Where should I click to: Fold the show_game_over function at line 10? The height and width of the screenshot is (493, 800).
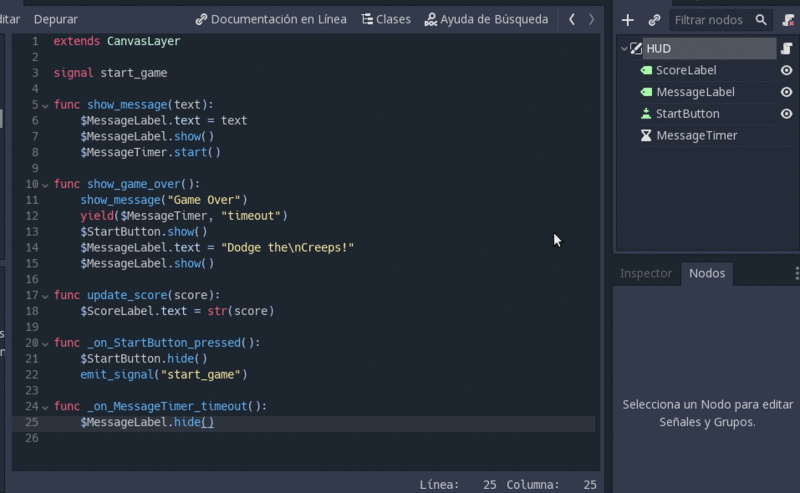coord(46,184)
